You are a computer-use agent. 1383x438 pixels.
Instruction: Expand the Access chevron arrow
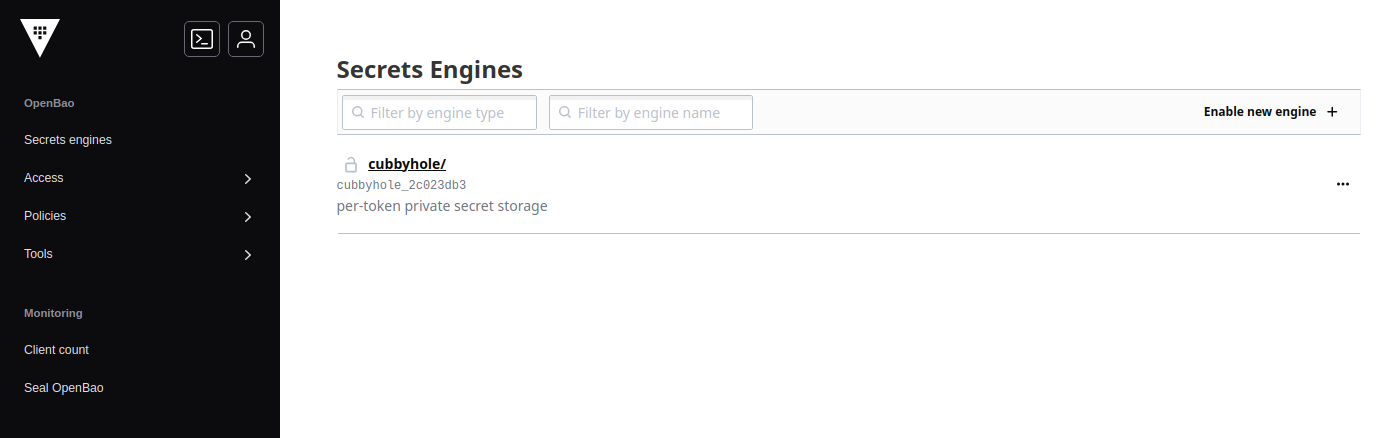(248, 179)
